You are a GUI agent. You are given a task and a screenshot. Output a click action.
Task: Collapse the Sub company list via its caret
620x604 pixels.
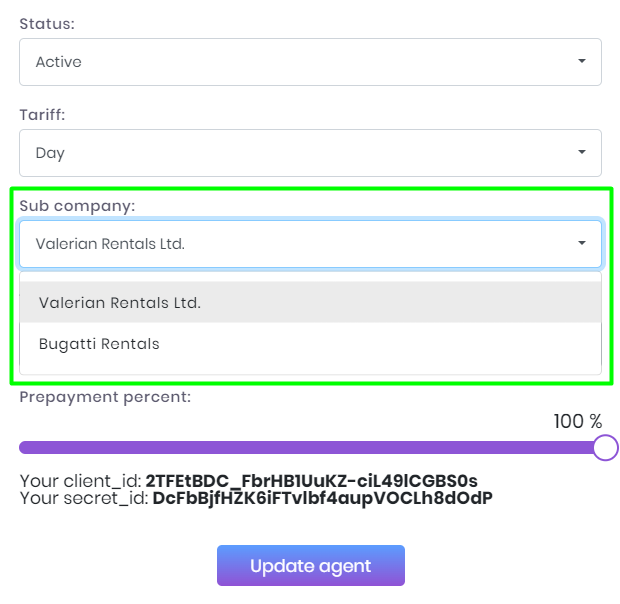[x=582, y=244]
